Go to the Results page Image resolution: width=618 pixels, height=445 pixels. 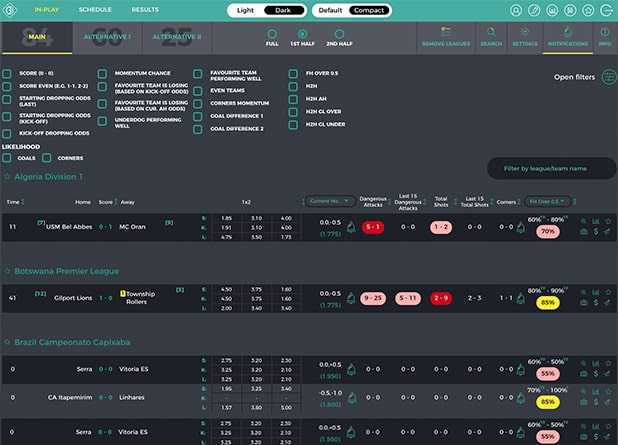click(145, 9)
